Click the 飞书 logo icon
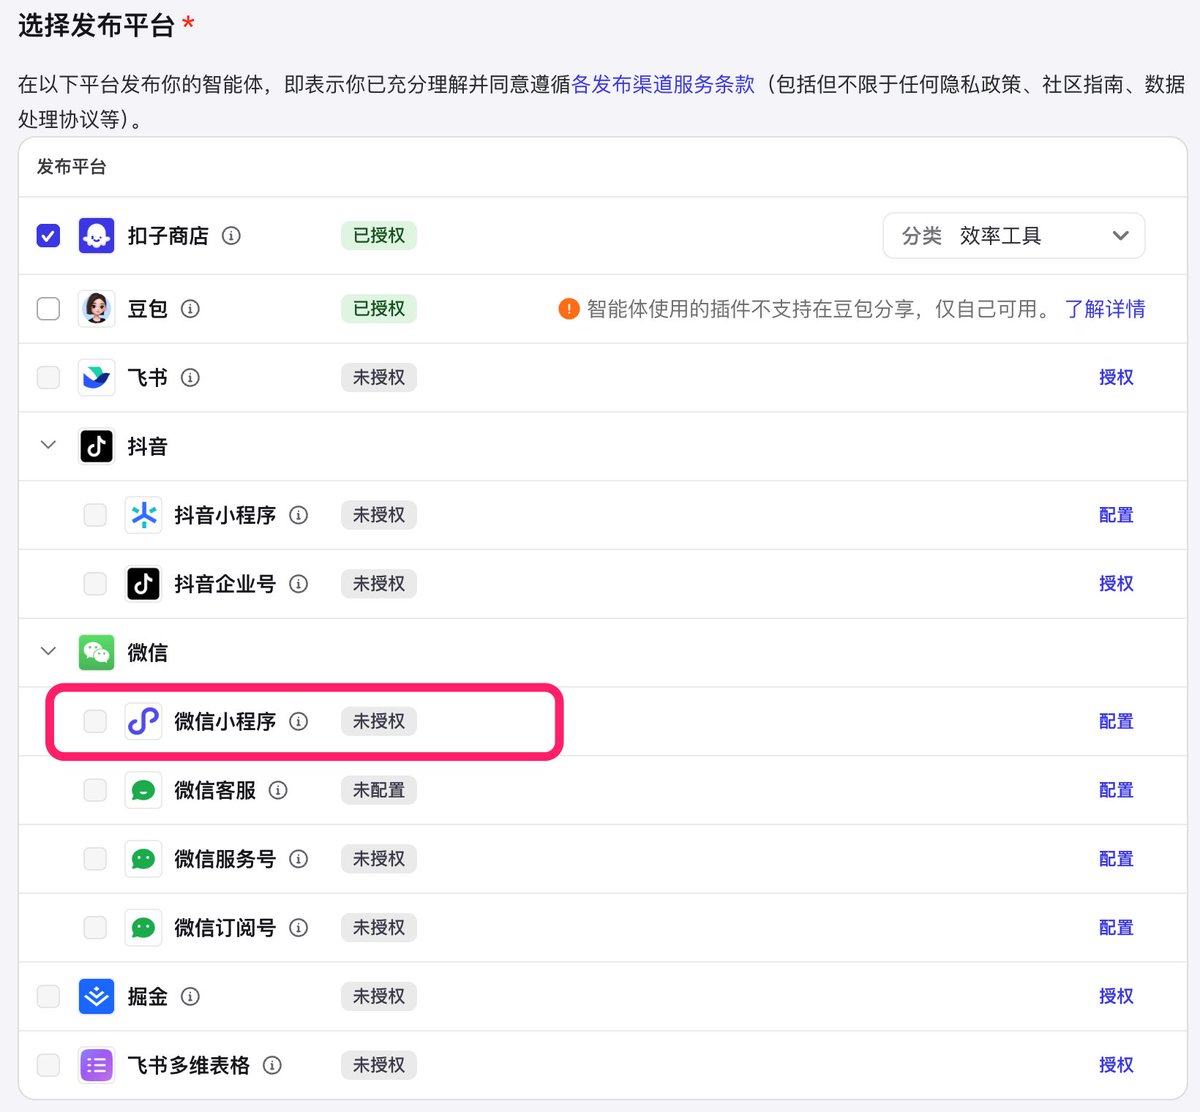 click(96, 378)
